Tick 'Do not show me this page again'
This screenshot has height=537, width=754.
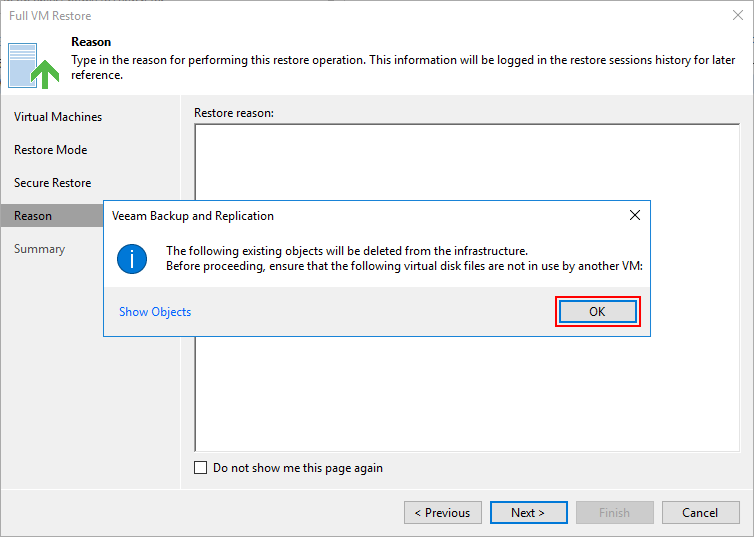201,468
